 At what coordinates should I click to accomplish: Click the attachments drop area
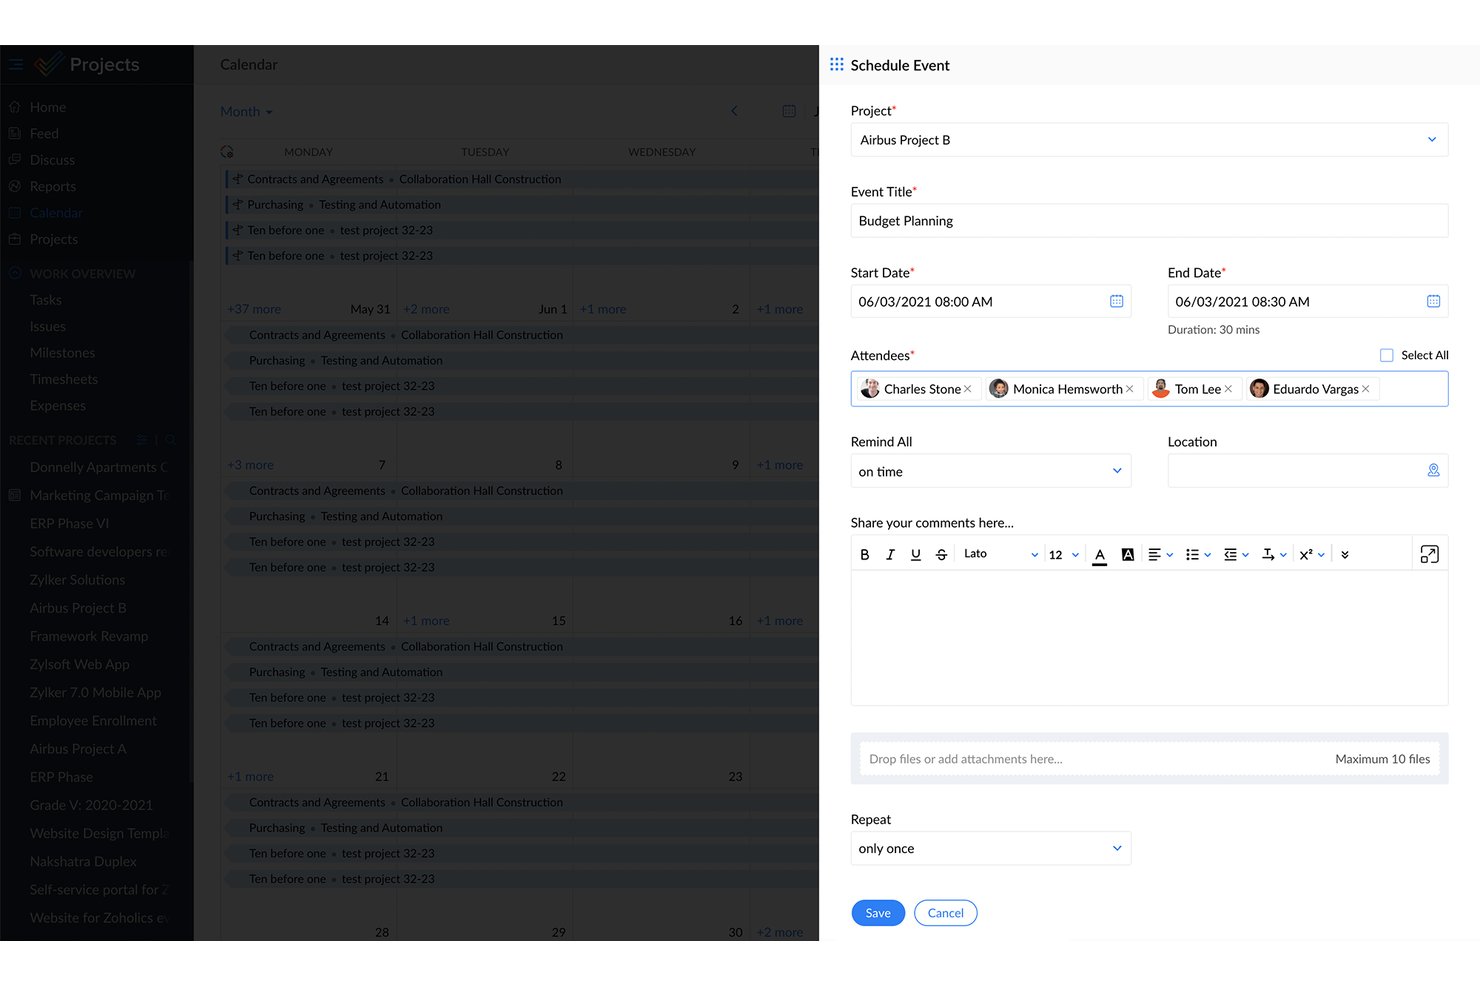tap(1149, 759)
